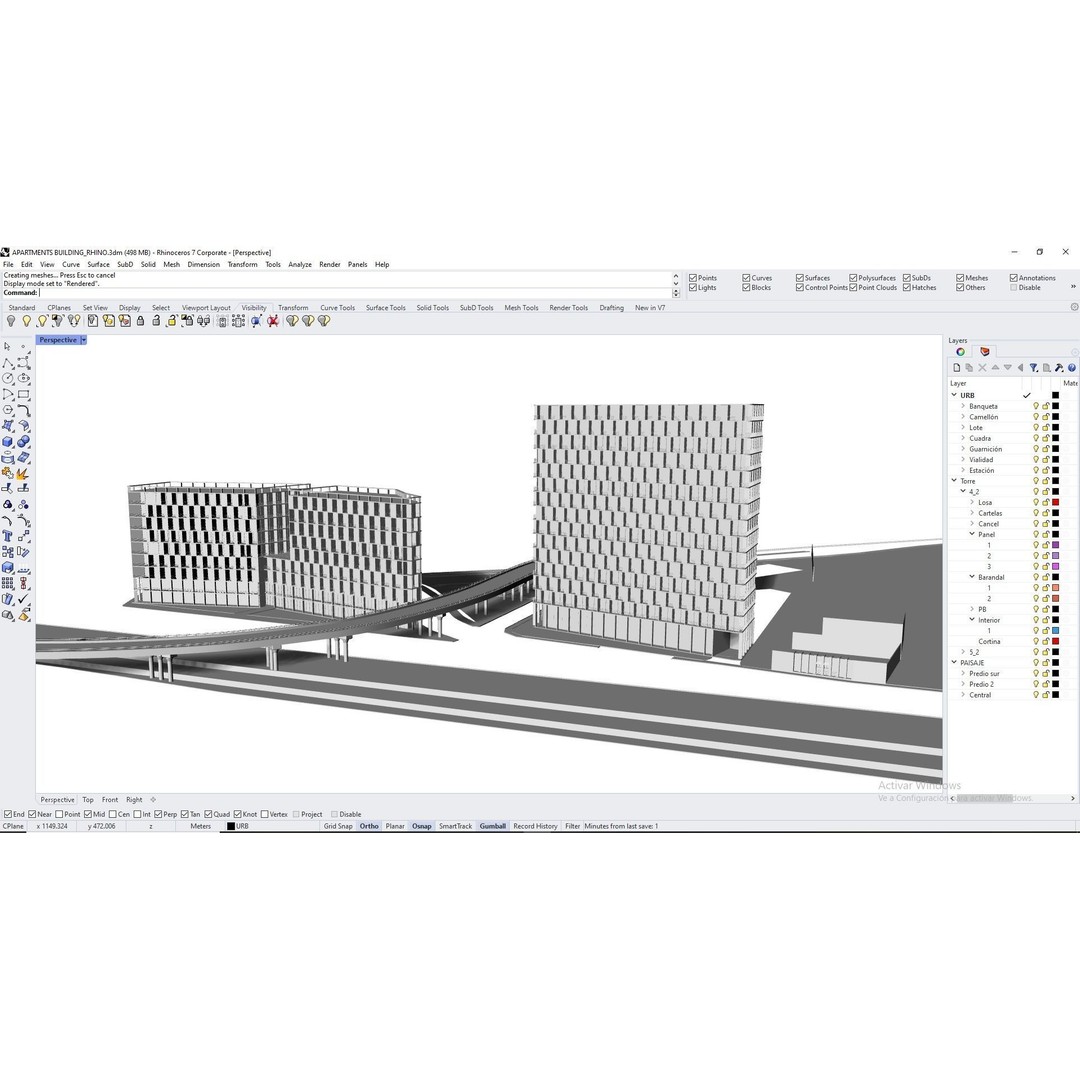Select the Explode tool
Image resolution: width=1080 pixels, height=1080 pixels.
pyautogui.click(x=23, y=474)
